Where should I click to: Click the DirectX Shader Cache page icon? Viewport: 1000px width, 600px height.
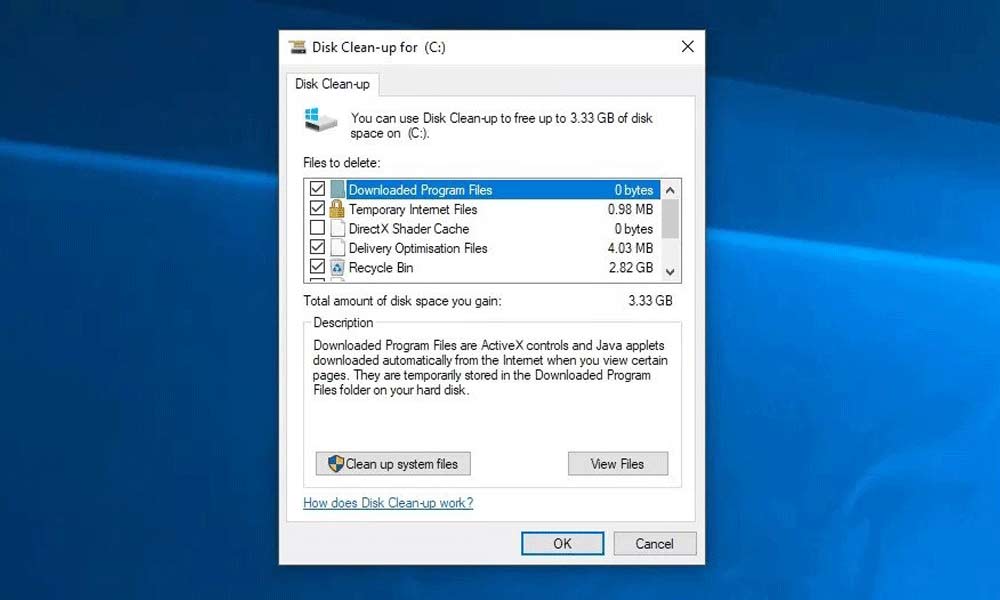coord(338,229)
